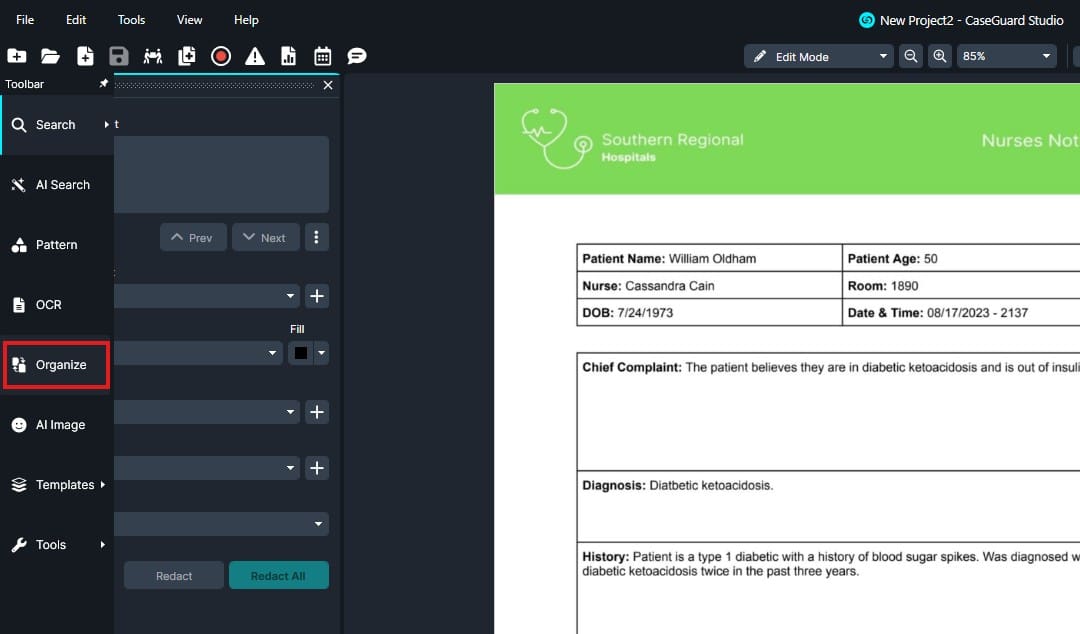
Task: Select the AI Image tool
Action: coord(56,425)
